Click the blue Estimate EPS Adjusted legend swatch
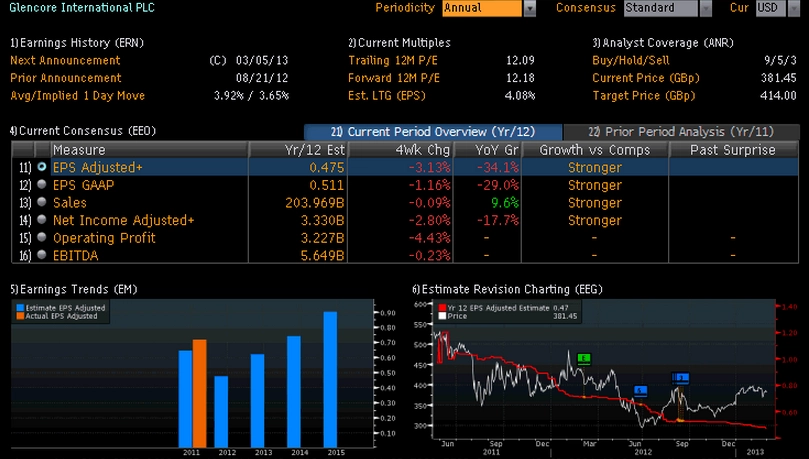 (x=20, y=308)
